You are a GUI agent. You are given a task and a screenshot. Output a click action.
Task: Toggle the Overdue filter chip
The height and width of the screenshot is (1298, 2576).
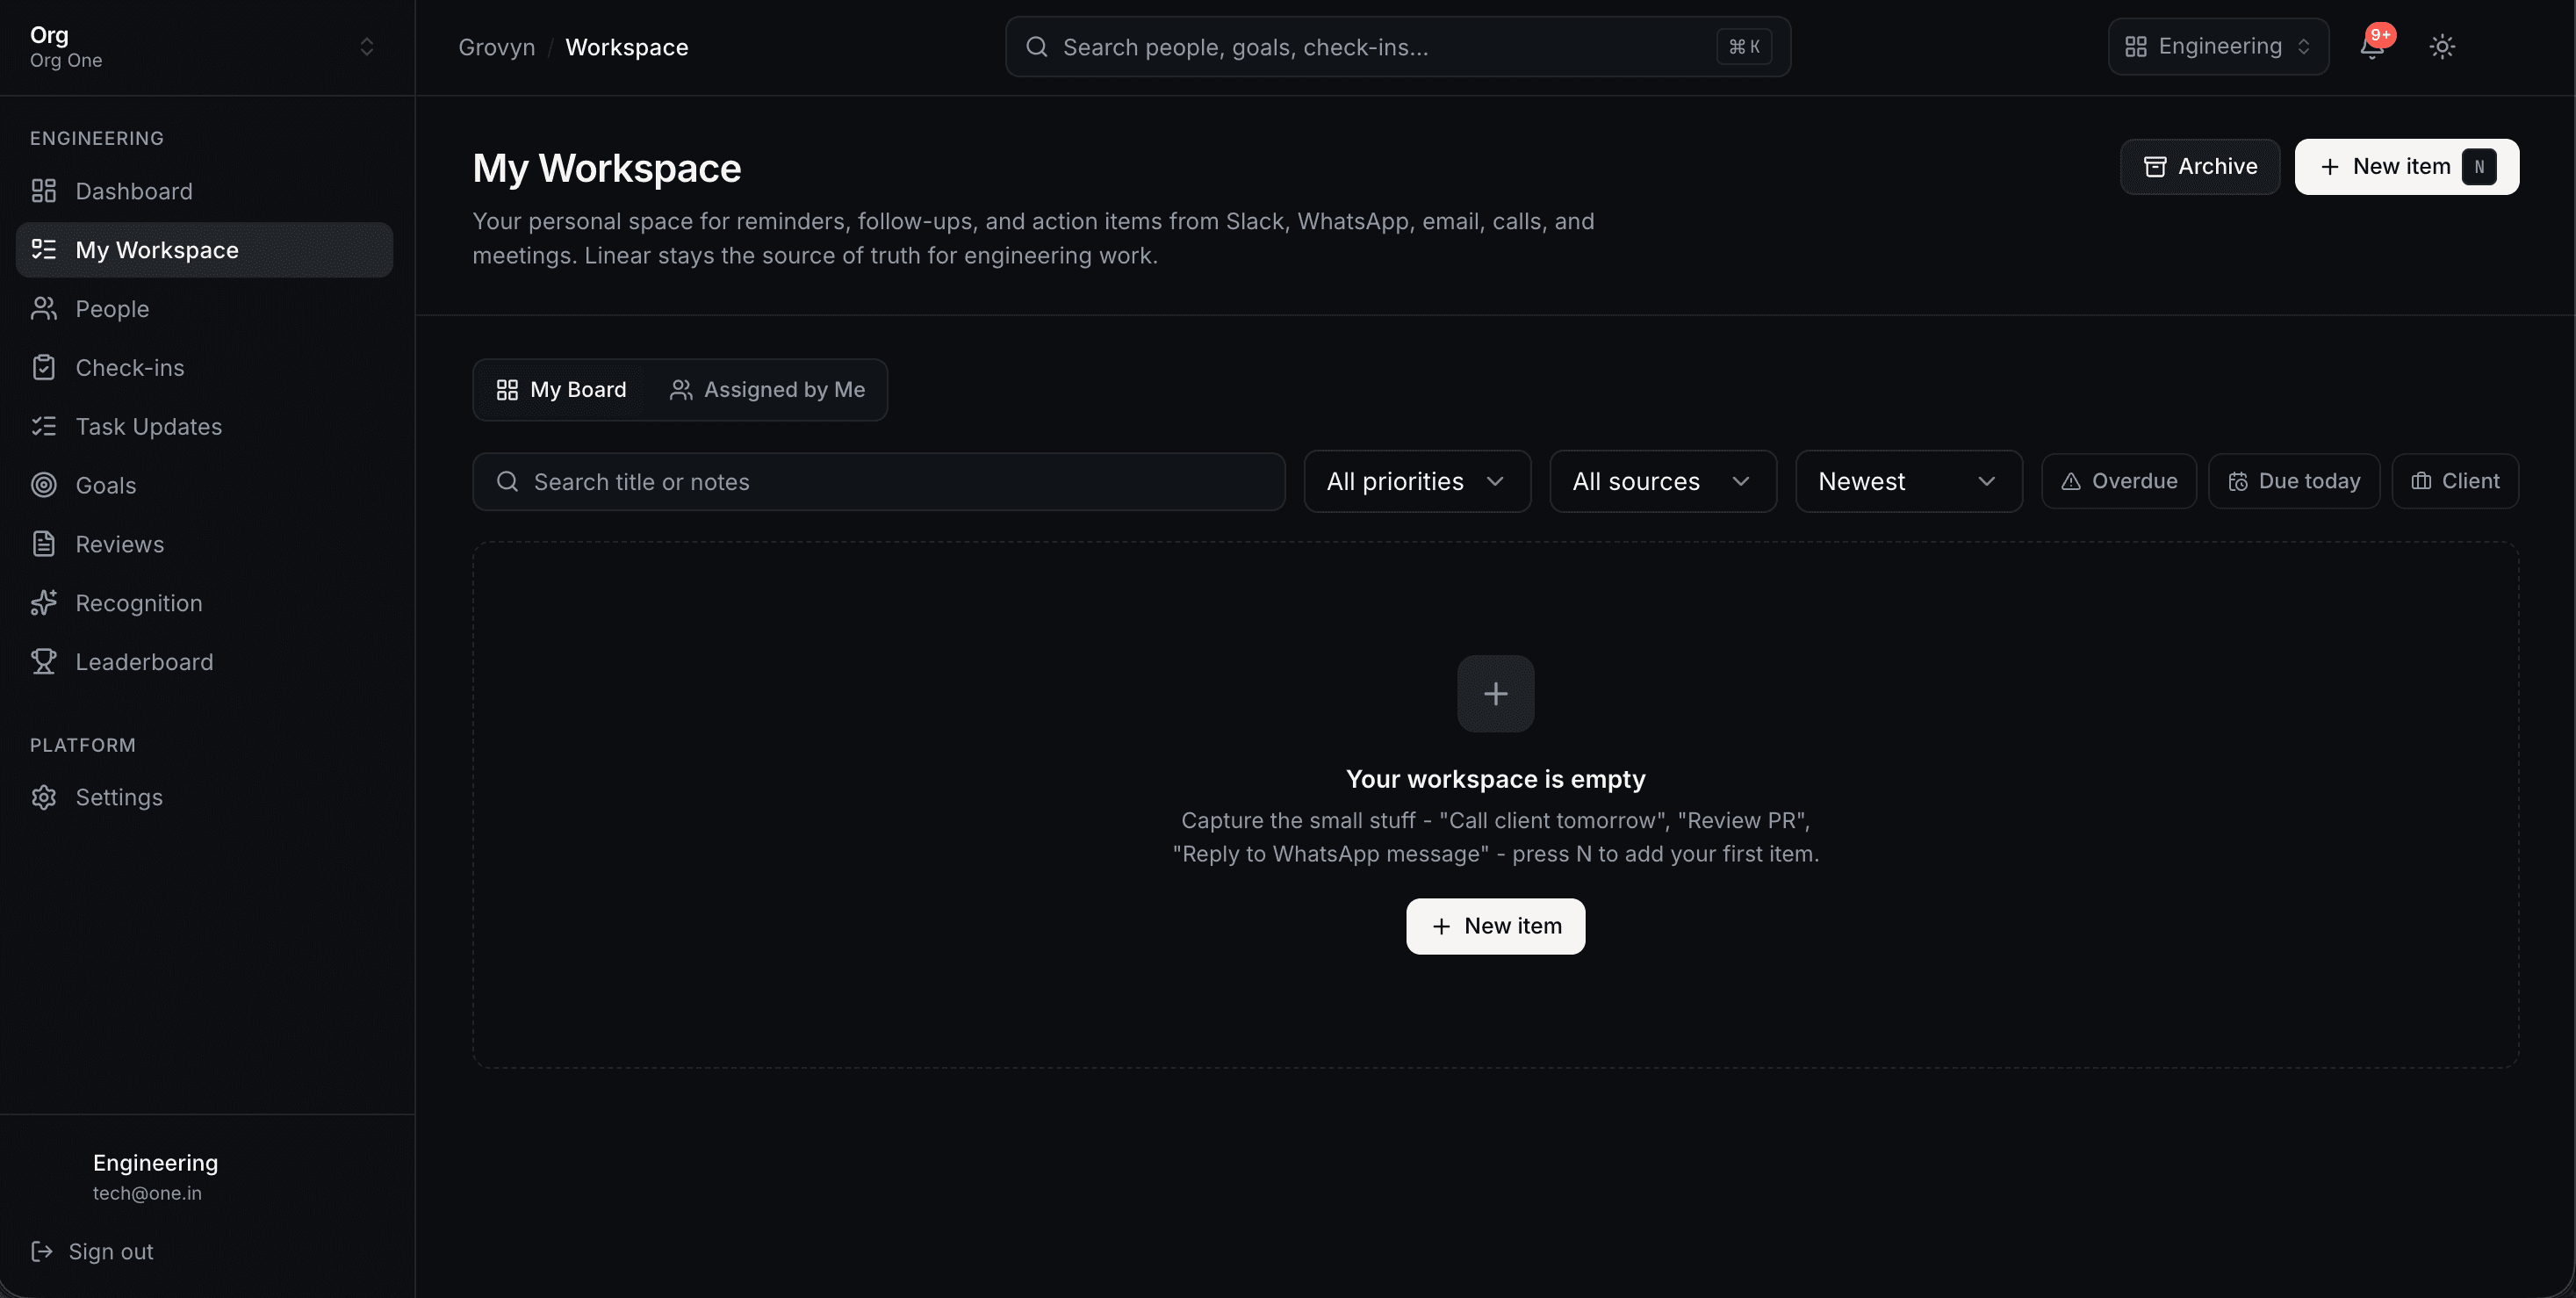coord(2118,481)
